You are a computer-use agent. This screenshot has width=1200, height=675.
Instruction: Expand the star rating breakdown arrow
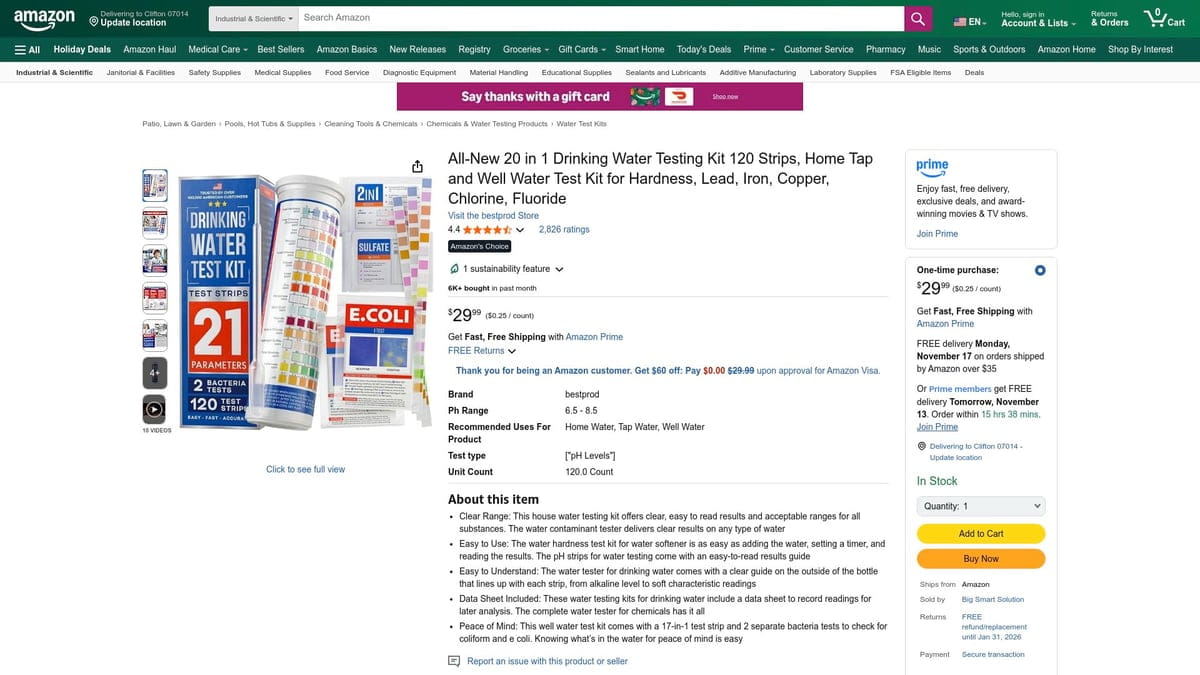(520, 230)
